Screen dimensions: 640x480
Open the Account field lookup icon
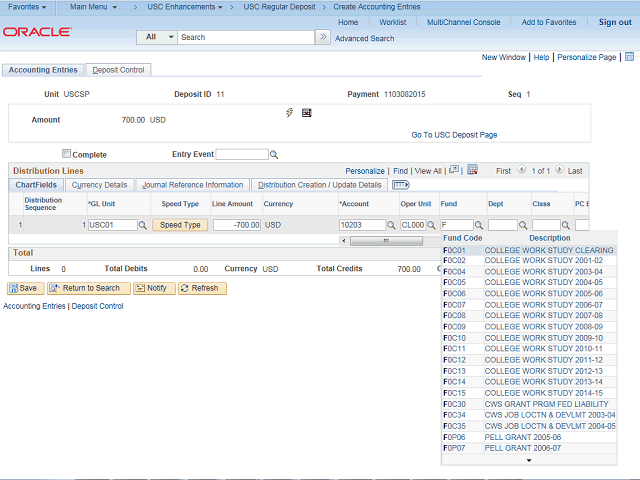pos(391,226)
